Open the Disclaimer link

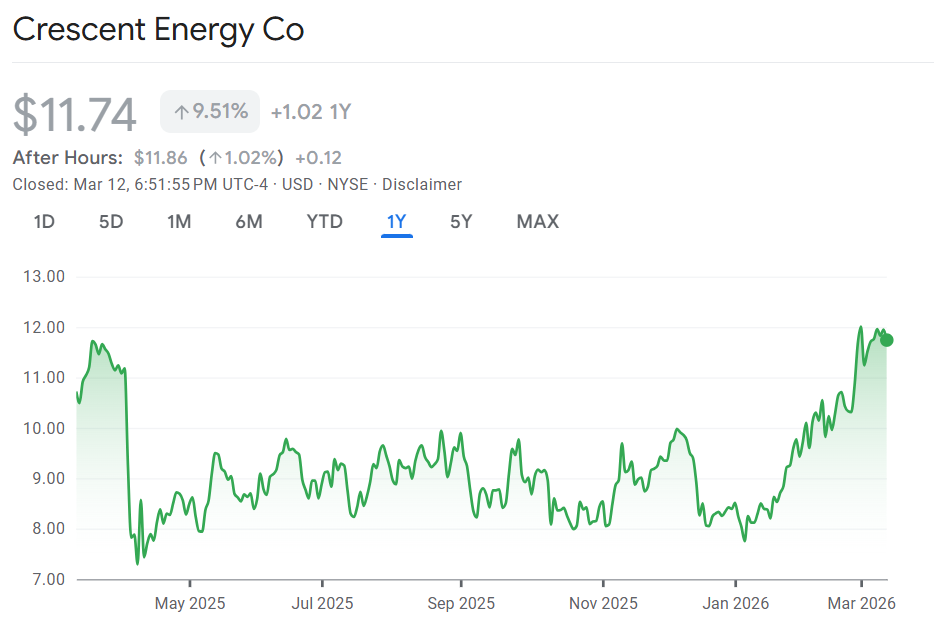tap(422, 184)
